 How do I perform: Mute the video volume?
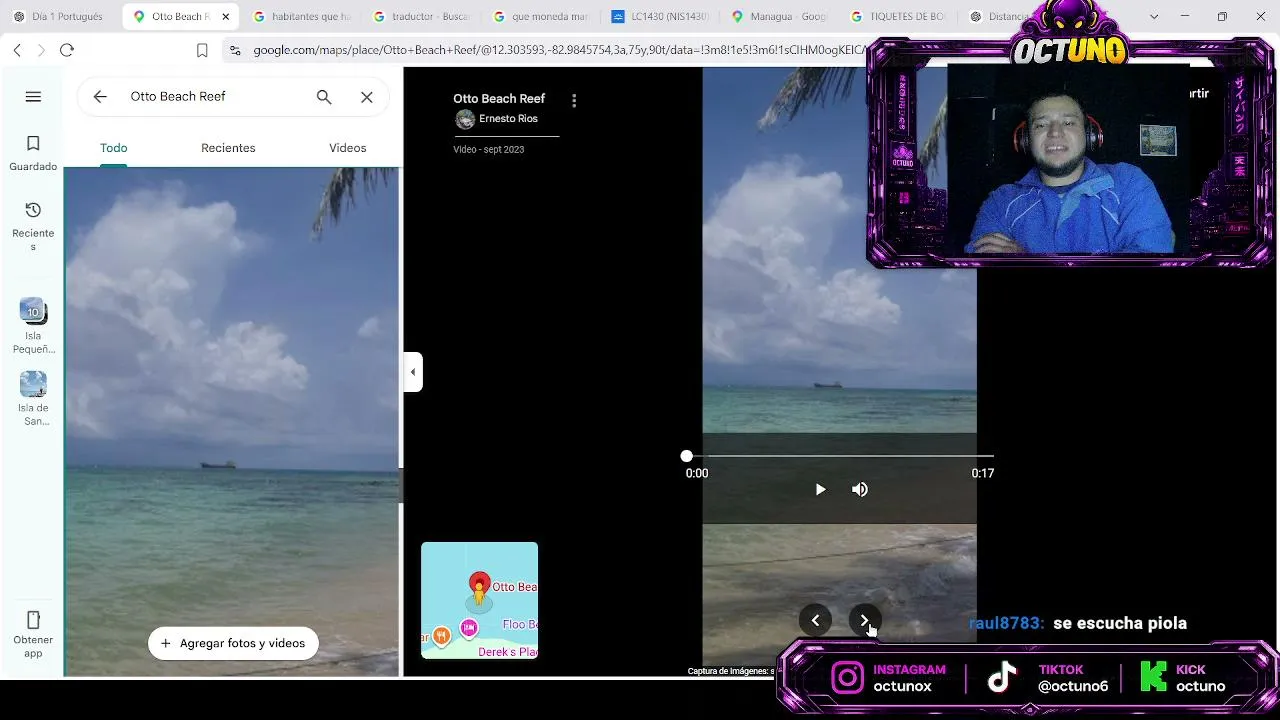coord(860,489)
